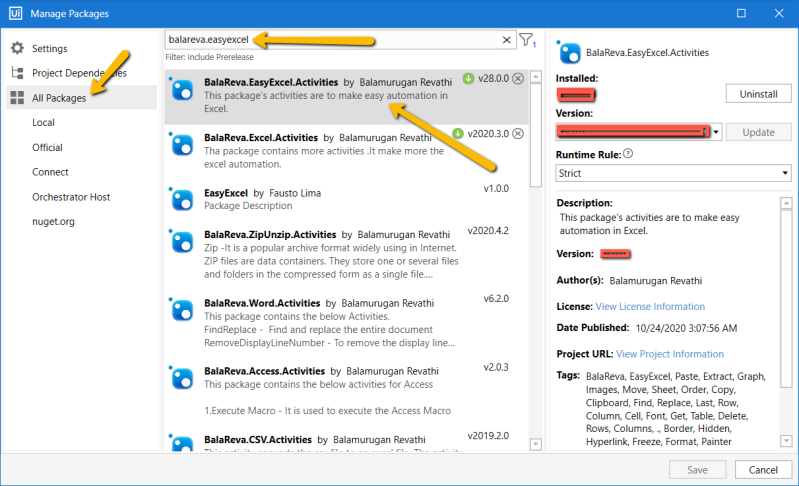Viewport: 799px width, 486px height.
Task: Click version label v2.0.3
Action: [496, 367]
